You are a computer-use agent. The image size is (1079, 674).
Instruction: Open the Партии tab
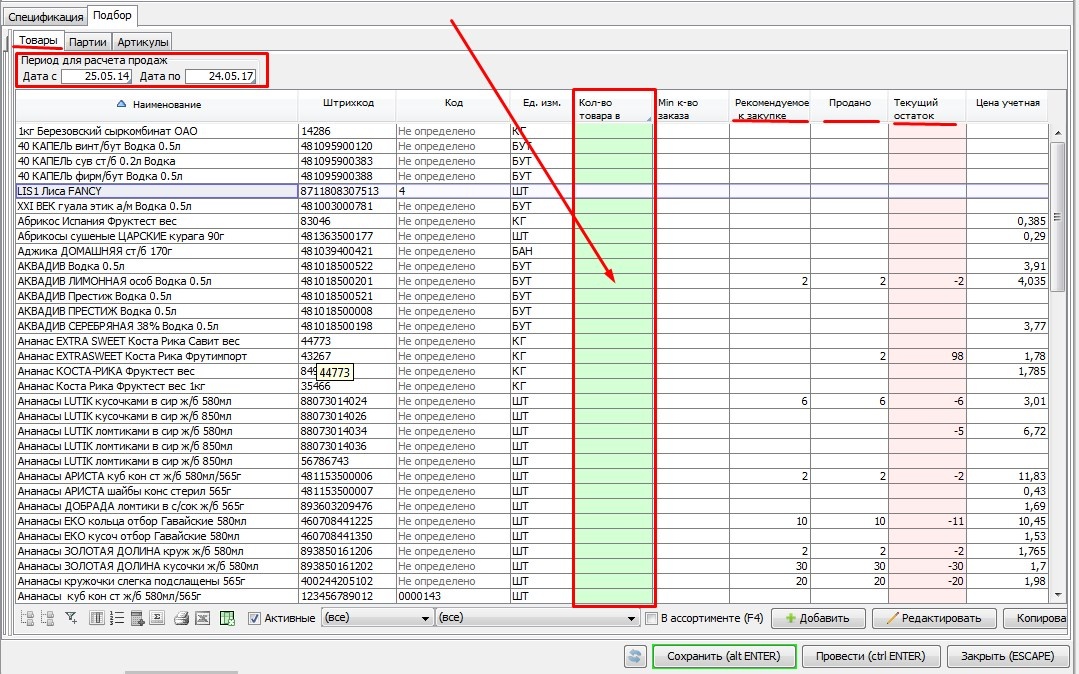point(88,42)
